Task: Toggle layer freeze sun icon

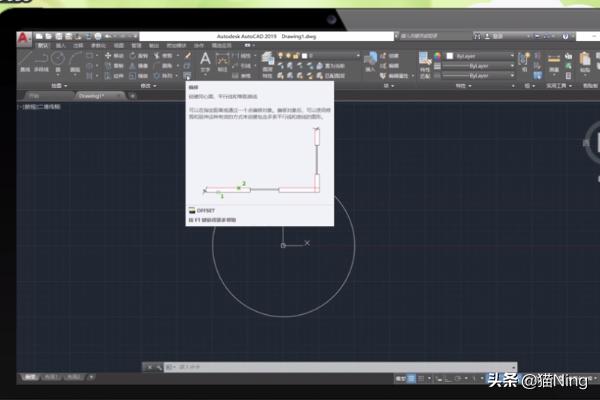Action: coord(288,56)
